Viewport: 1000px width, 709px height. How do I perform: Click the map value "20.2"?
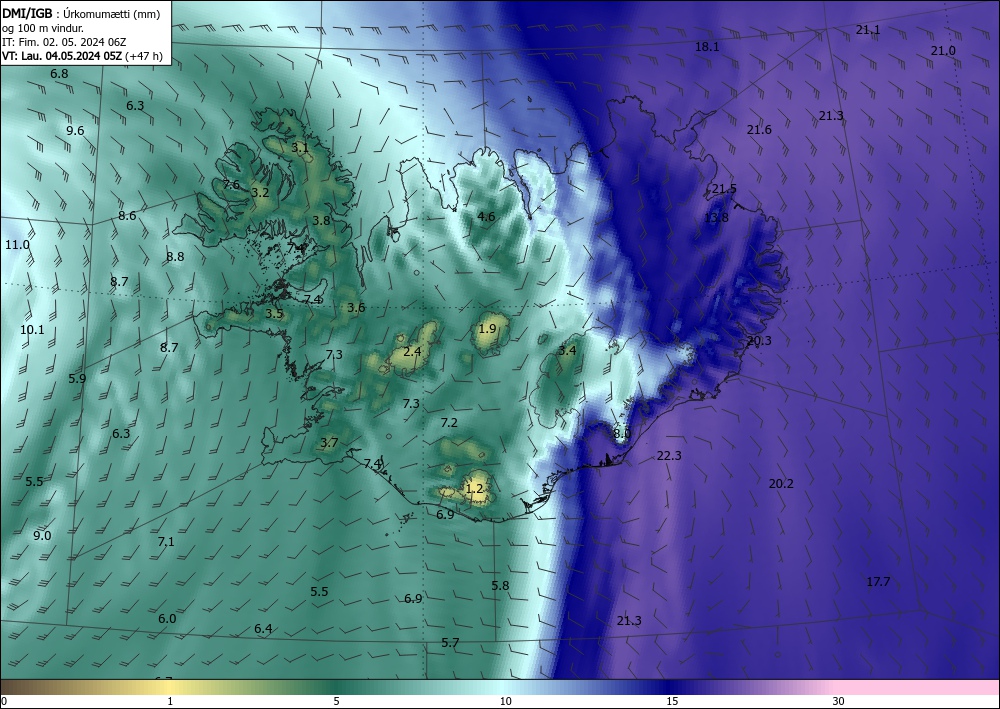(x=781, y=484)
